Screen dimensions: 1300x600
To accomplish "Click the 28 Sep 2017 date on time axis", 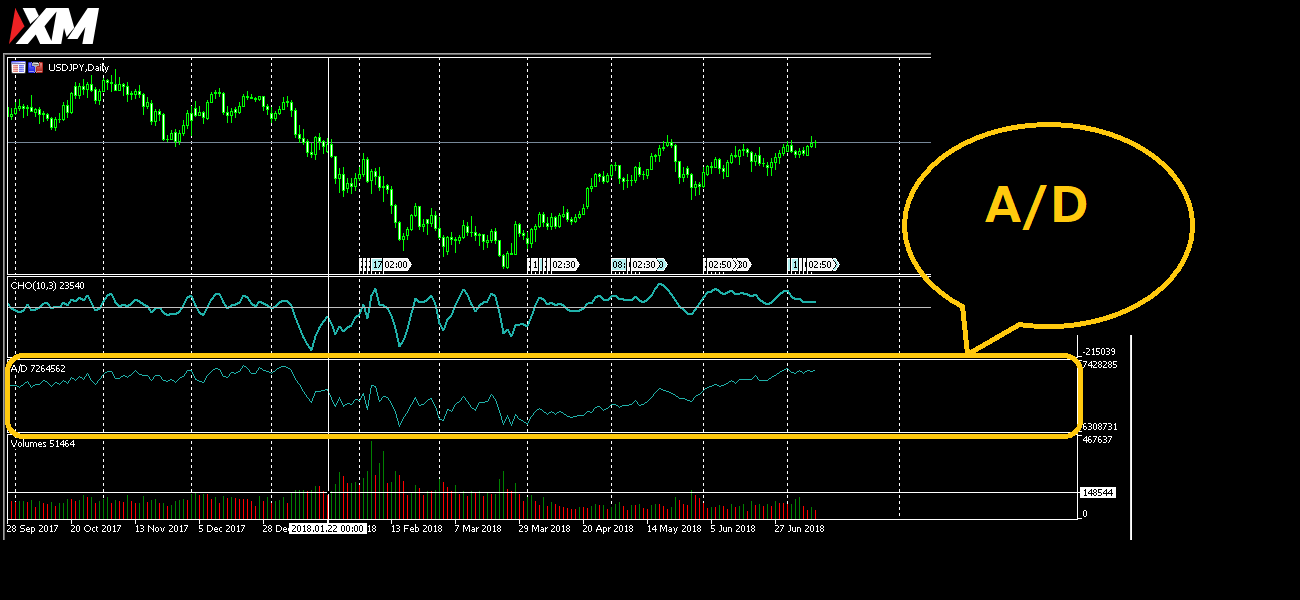I will click(x=32, y=528).
